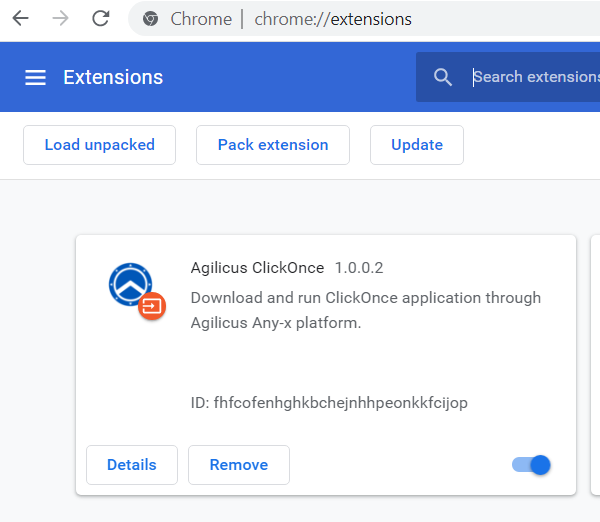Click the Agilicus ClickOnce extension name

click(x=258, y=268)
